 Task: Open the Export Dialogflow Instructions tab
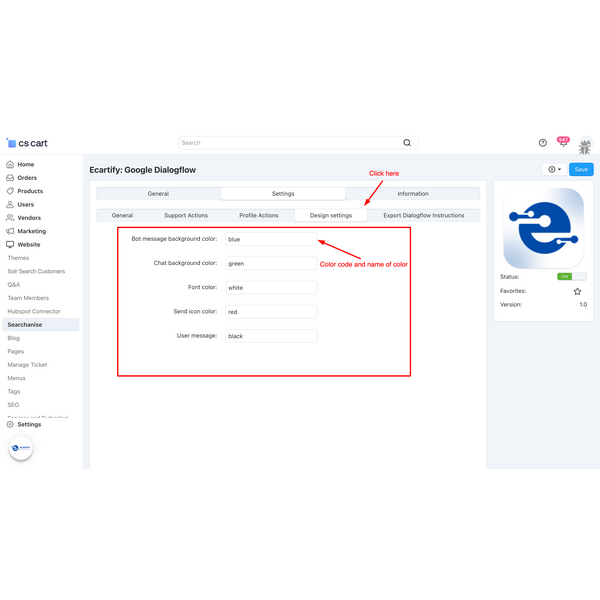(x=423, y=215)
